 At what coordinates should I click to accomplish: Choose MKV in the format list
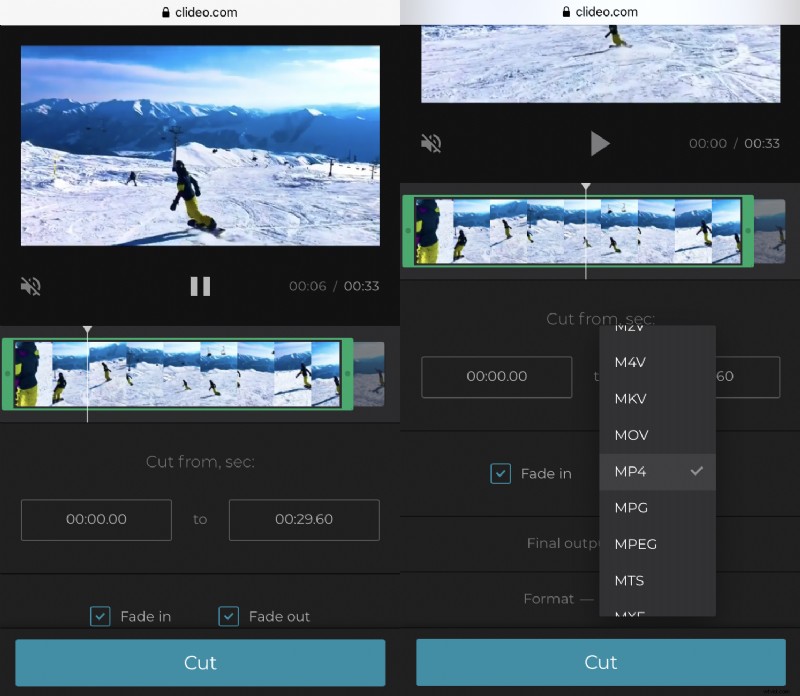[x=630, y=399]
